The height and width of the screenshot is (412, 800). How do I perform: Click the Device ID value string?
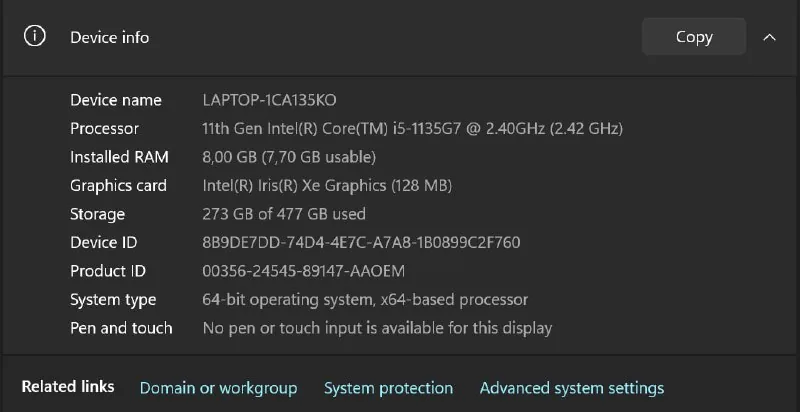click(361, 242)
